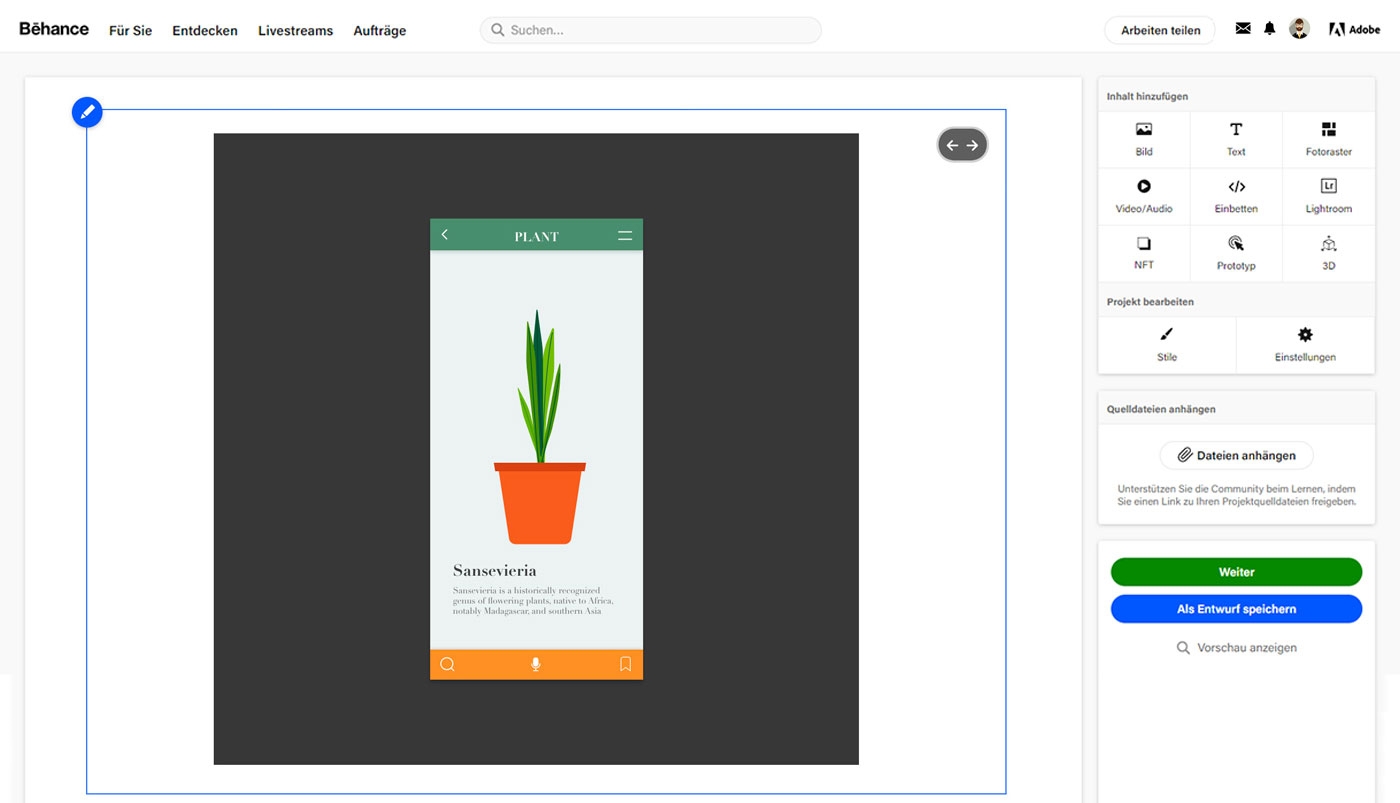Add a Fotoraster photo grid
Viewport: 1400px width, 803px height.
(x=1328, y=139)
